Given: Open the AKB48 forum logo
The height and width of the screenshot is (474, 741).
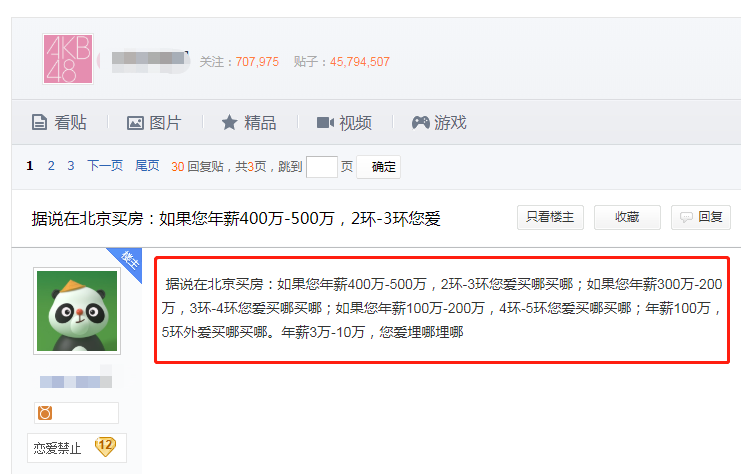Looking at the screenshot, I should (x=68, y=59).
